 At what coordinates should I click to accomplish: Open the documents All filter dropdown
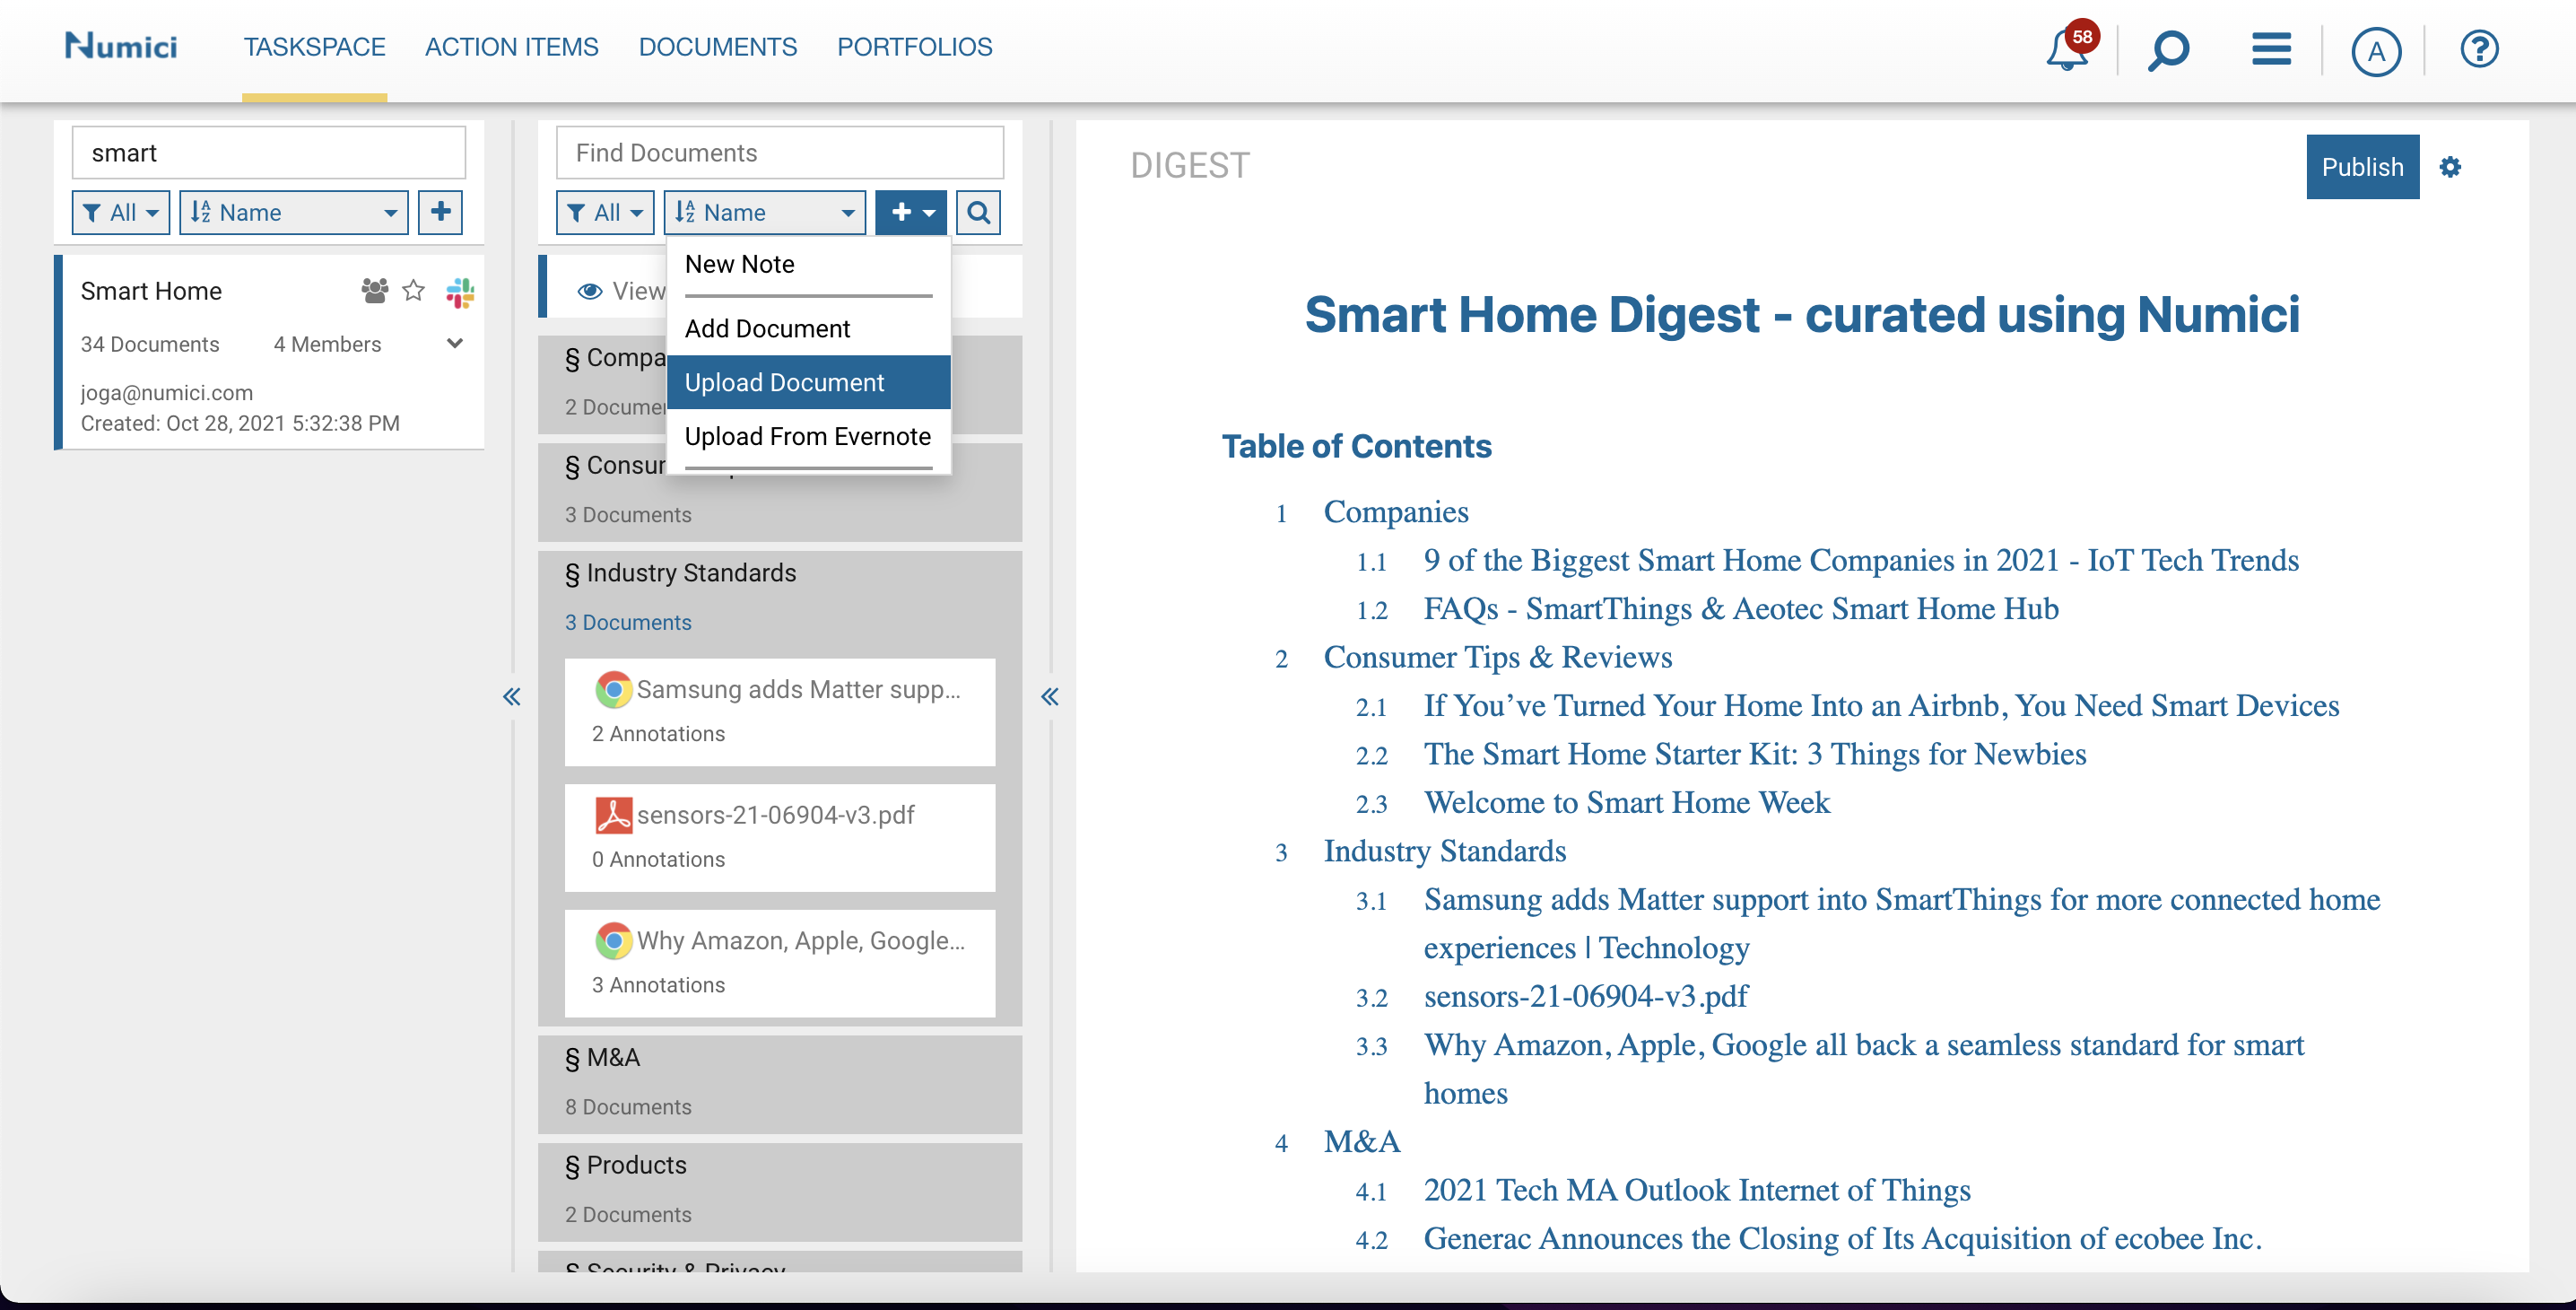click(x=605, y=212)
